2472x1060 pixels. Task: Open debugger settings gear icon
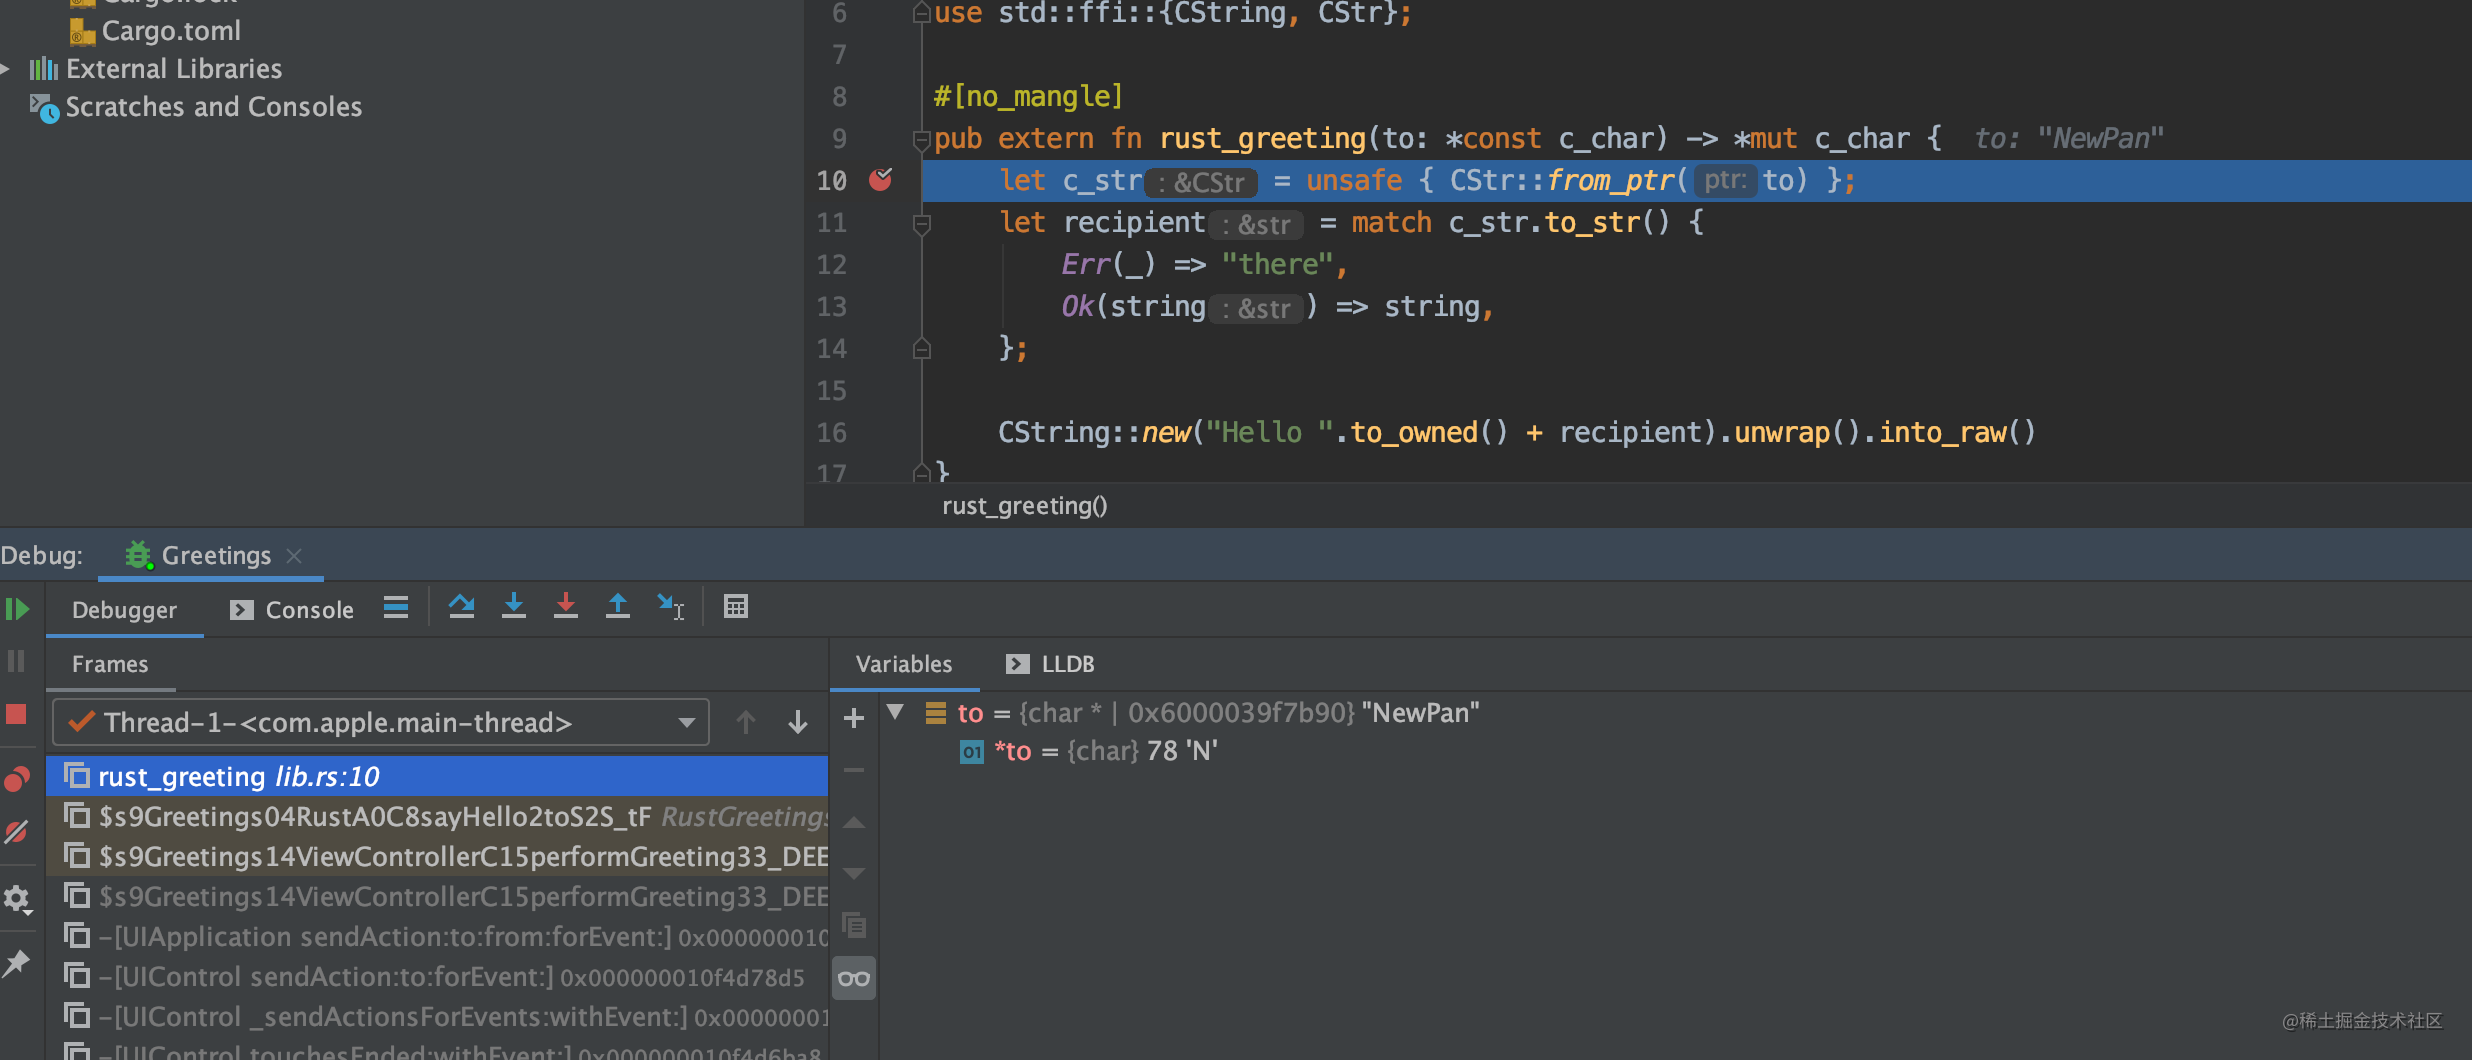point(17,899)
